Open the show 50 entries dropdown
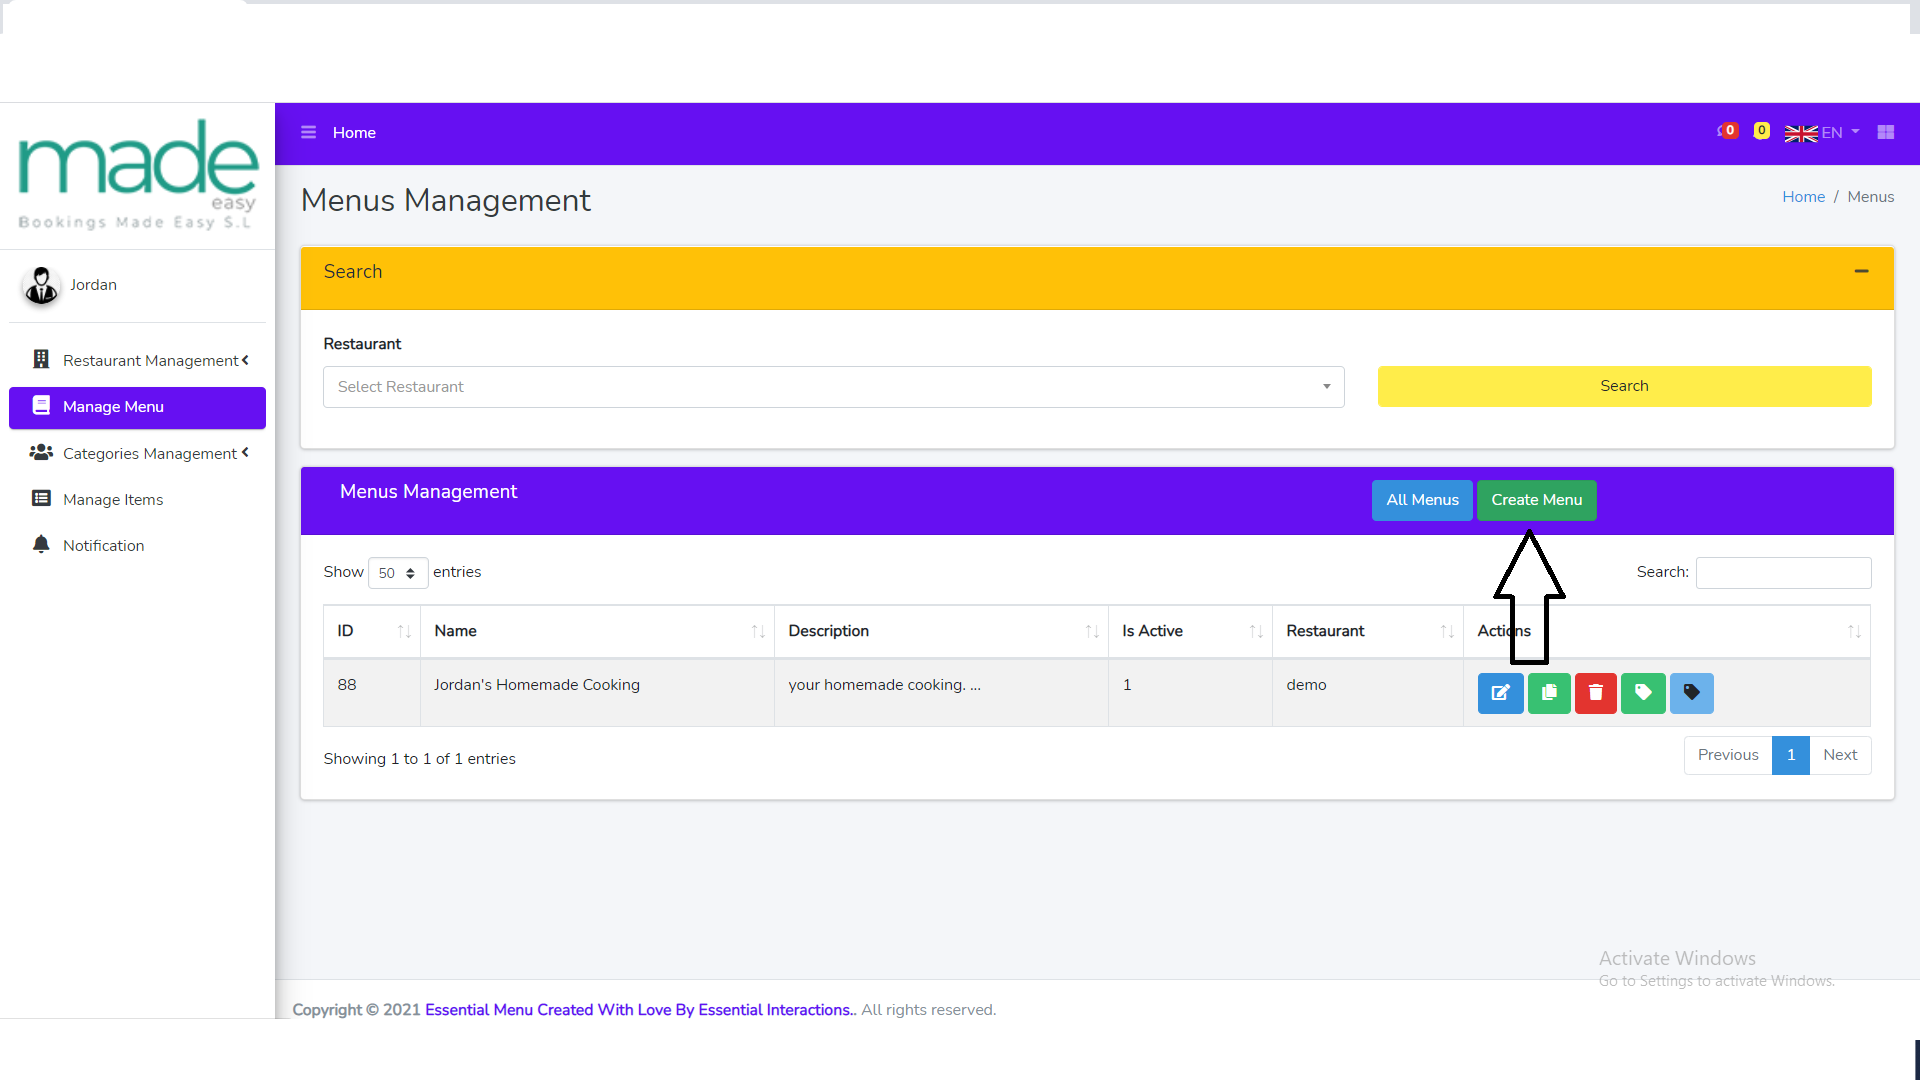1920x1080 pixels. tap(397, 573)
